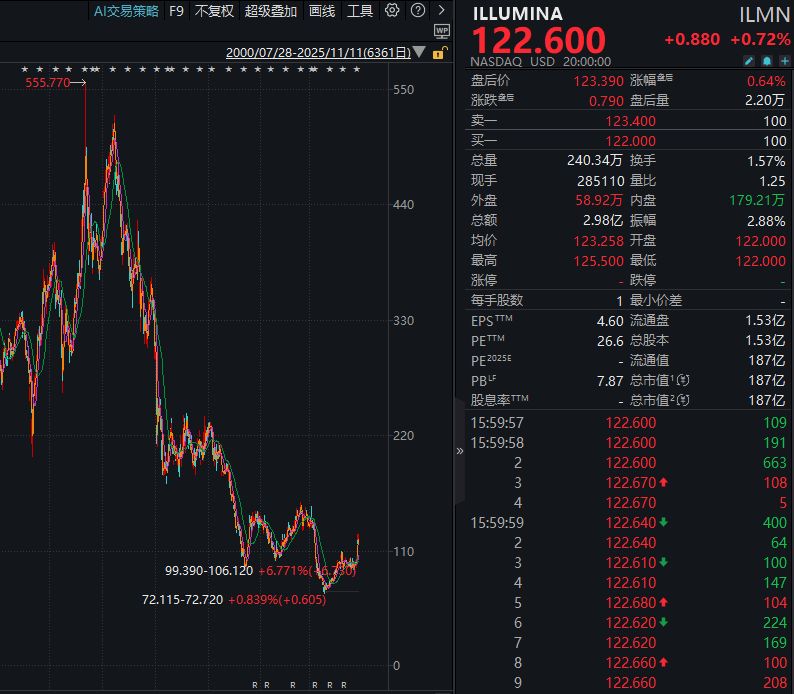The width and height of the screenshot is (794, 694).
Task: Open the 工具 menu
Action: 359,11
